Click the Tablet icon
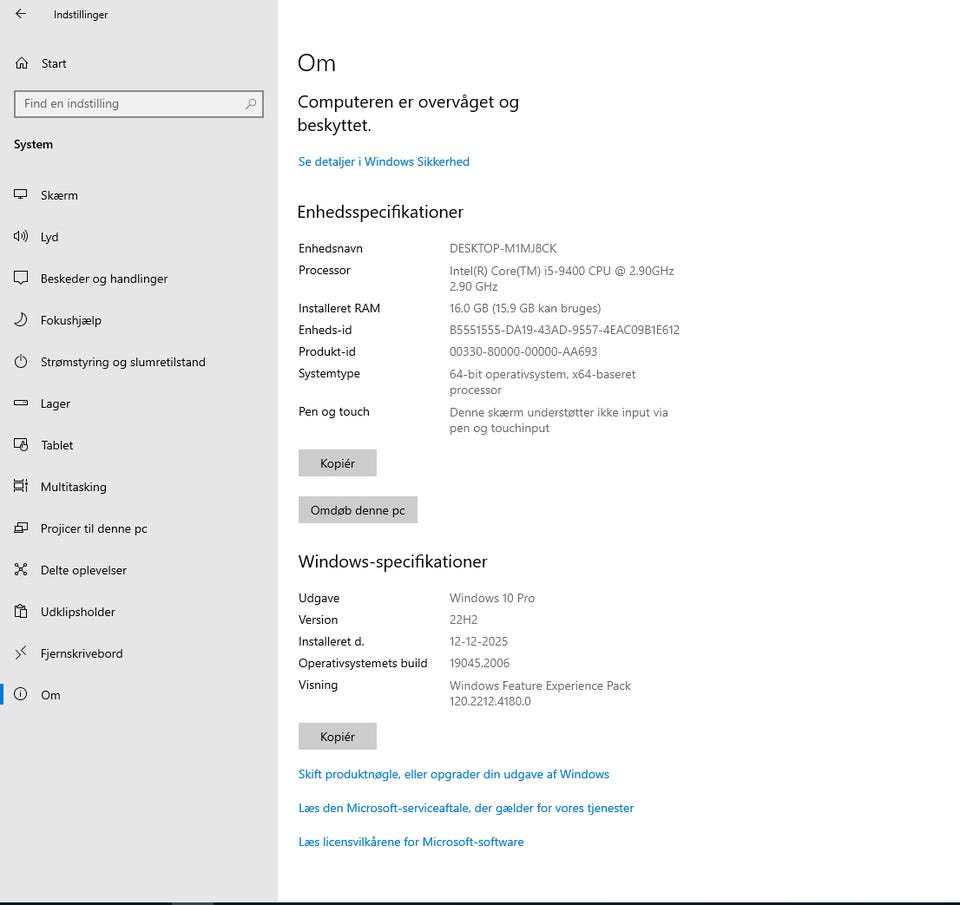Screen dimensions: 960x905 click(x=21, y=445)
